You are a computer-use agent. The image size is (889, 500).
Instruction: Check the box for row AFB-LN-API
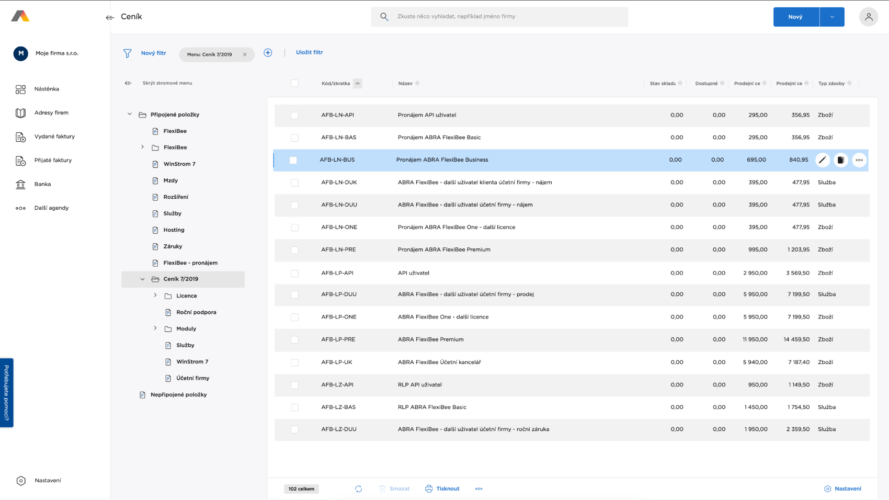pyautogui.click(x=294, y=115)
